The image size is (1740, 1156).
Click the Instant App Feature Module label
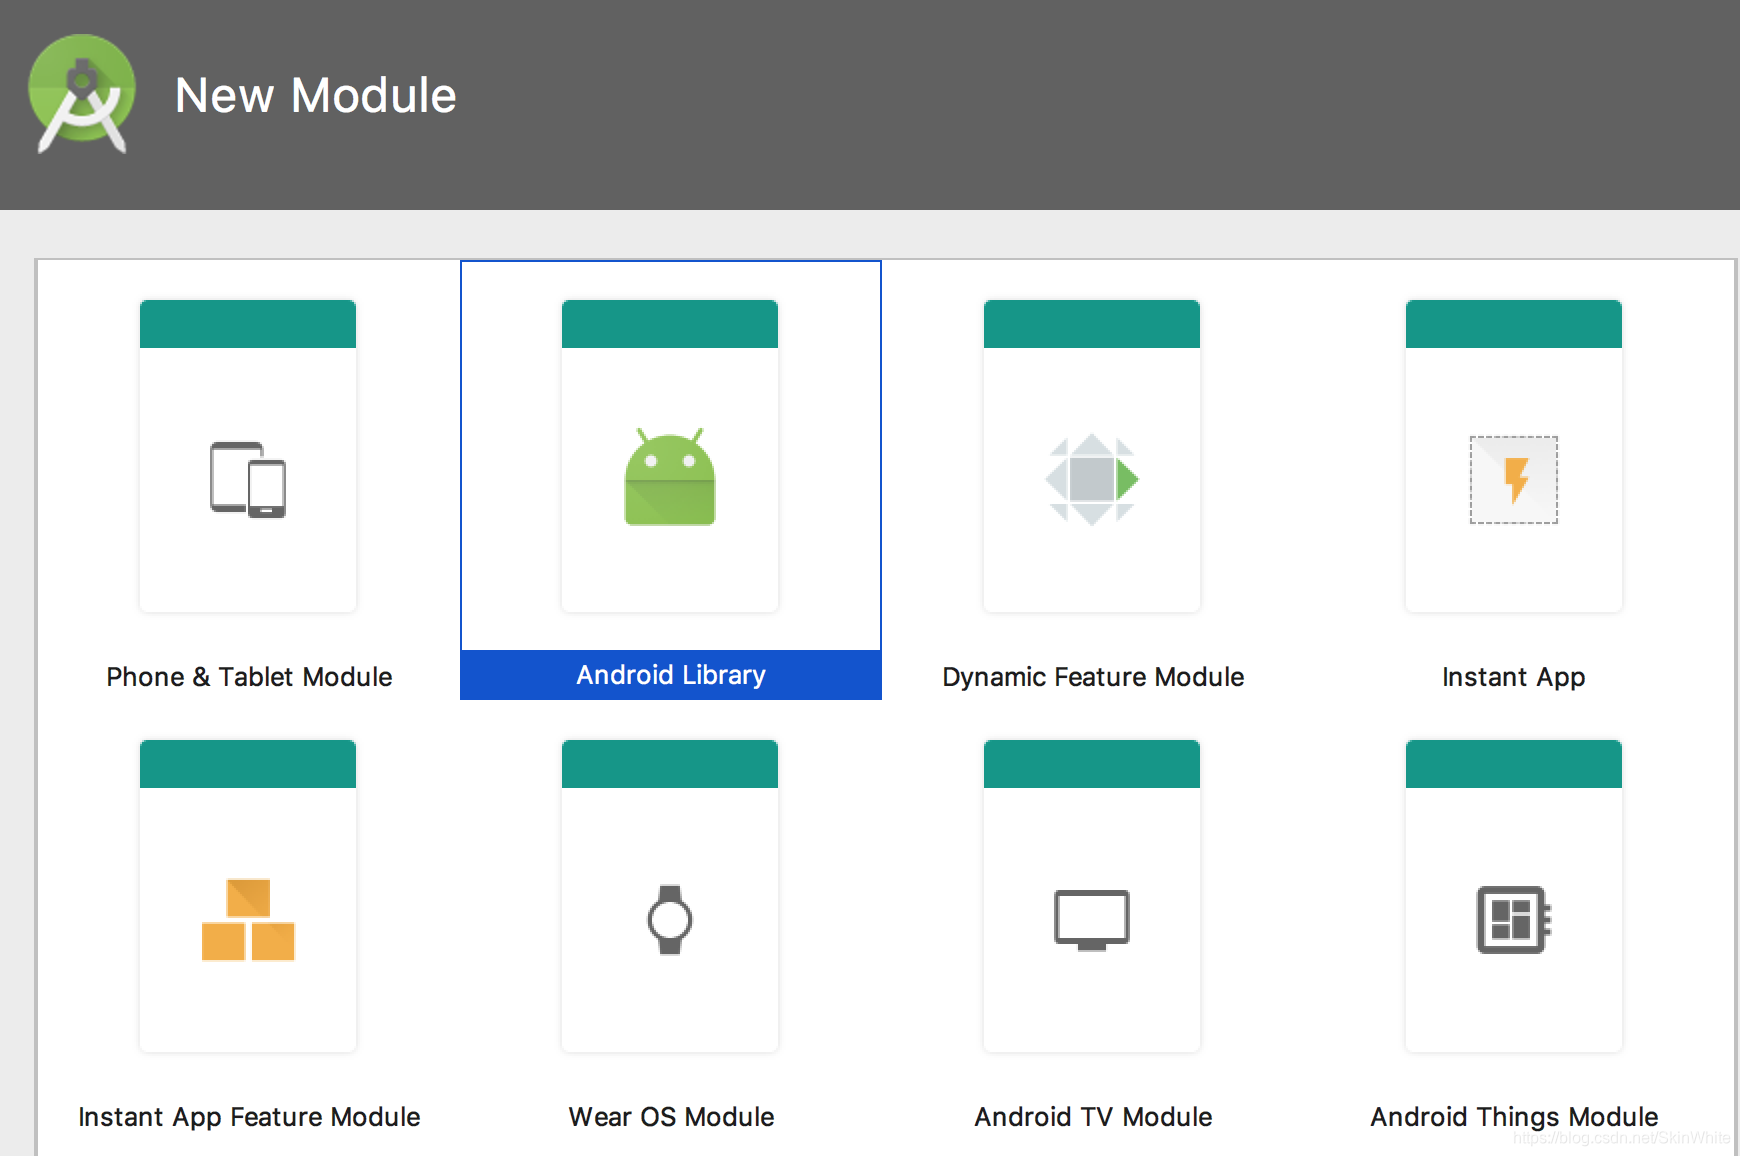click(249, 1117)
